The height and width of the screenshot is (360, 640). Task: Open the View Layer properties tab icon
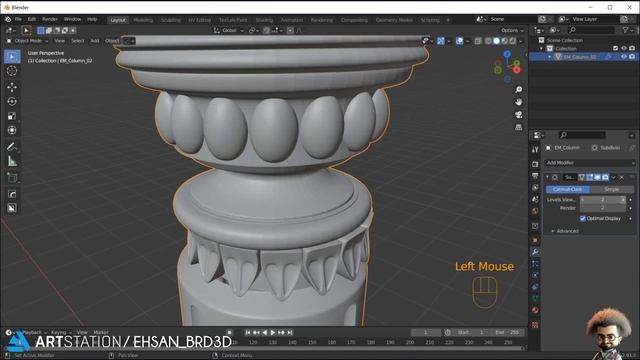point(535,187)
